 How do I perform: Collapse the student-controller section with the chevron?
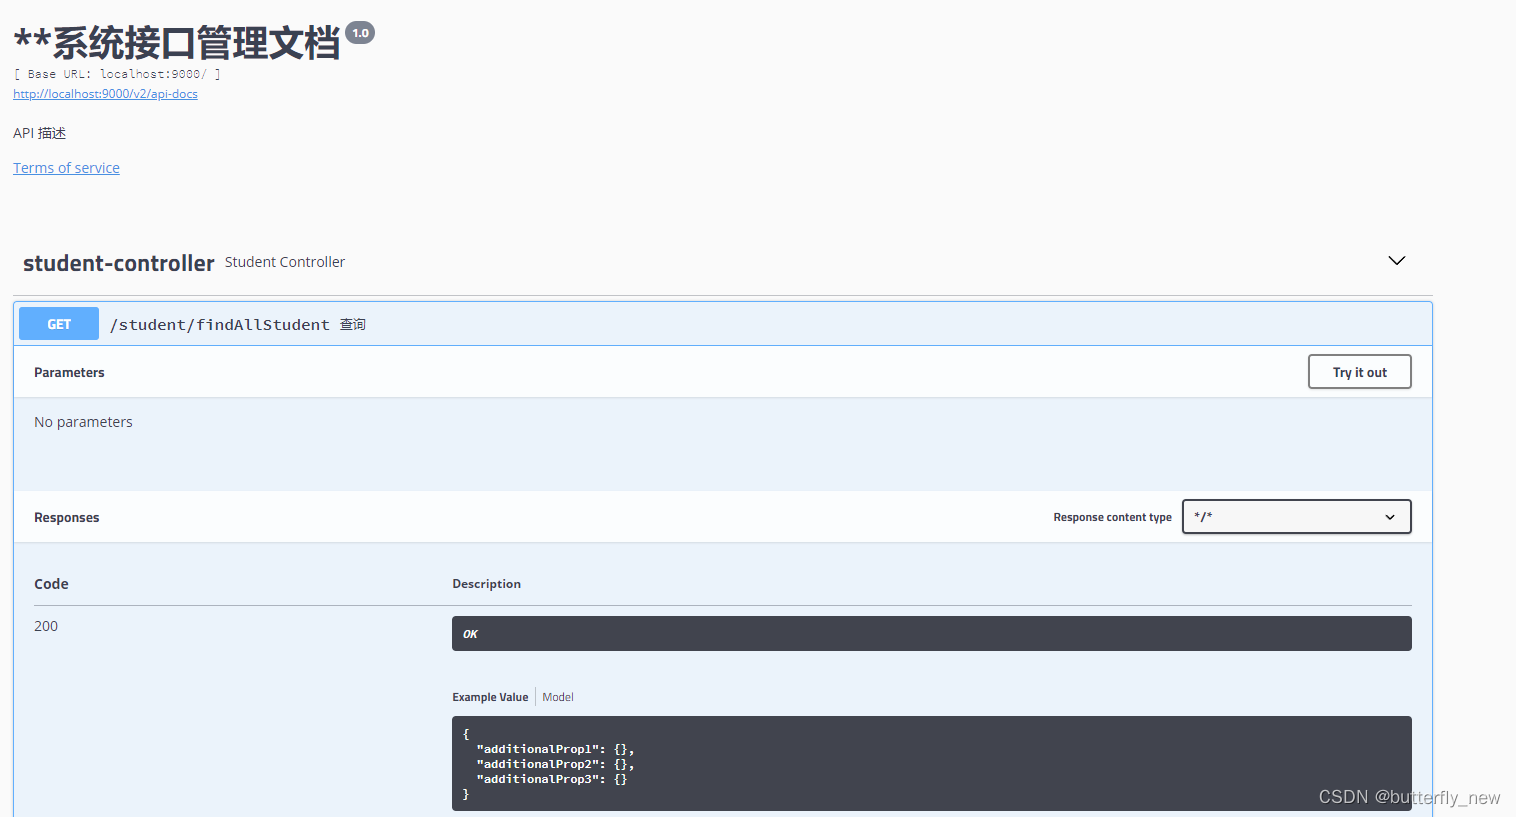pyautogui.click(x=1397, y=261)
